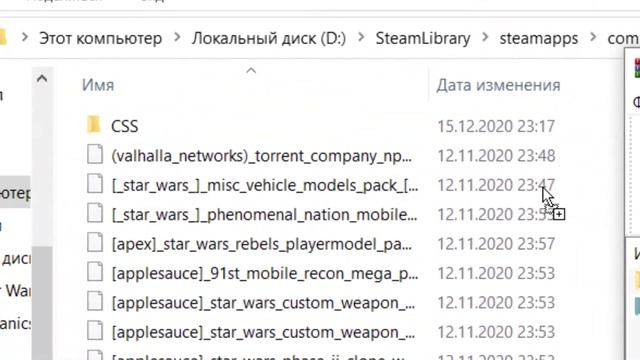Click the [apex] star_wars_rebels file icon

pyautogui.click(x=95, y=243)
